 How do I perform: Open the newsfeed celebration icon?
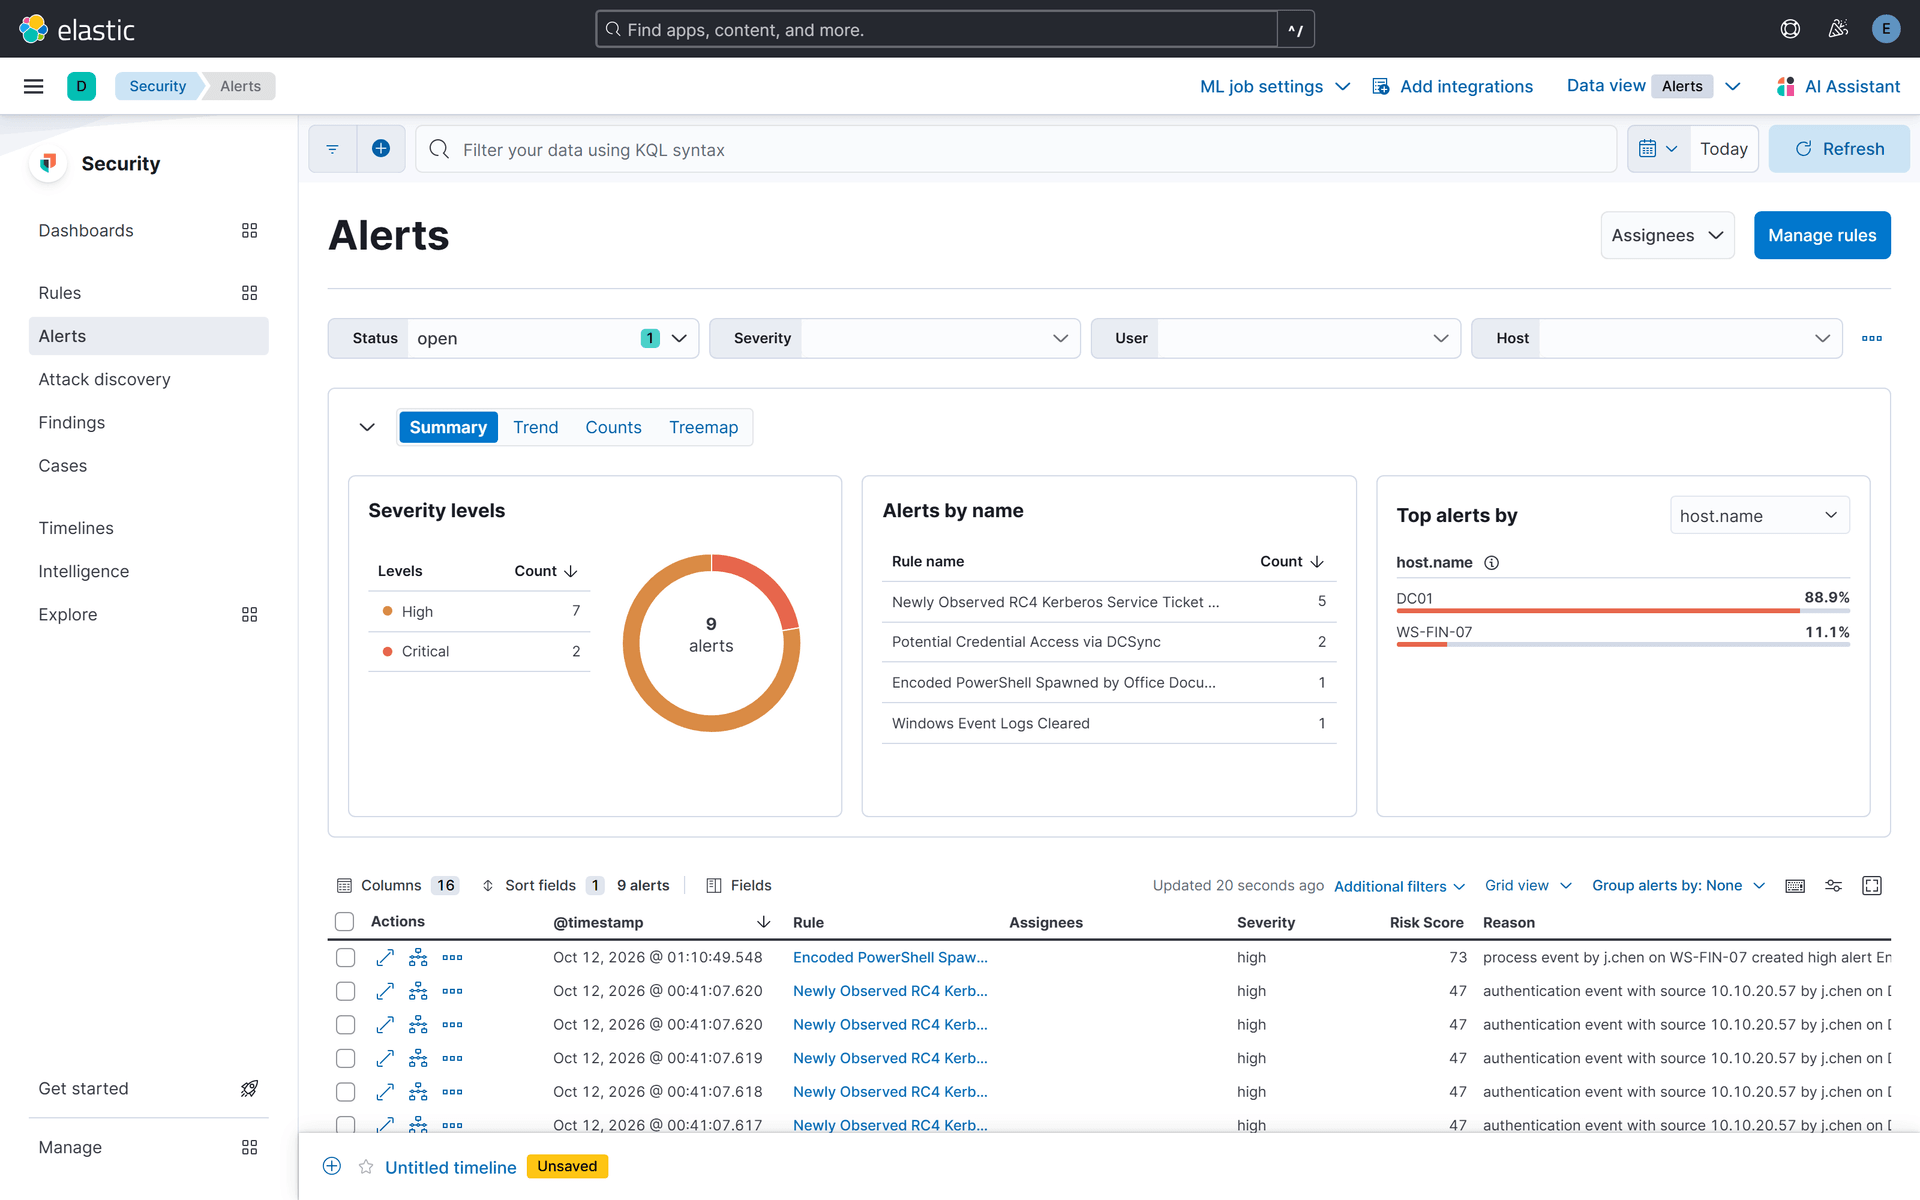[1838, 29]
